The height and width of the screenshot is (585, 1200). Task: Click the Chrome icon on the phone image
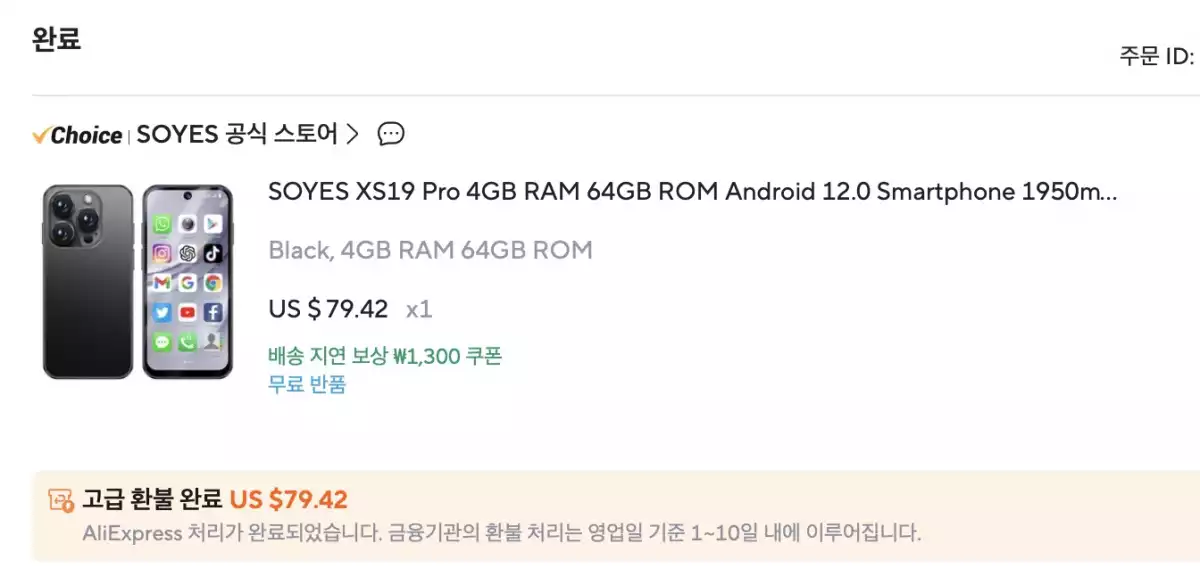click(x=212, y=283)
